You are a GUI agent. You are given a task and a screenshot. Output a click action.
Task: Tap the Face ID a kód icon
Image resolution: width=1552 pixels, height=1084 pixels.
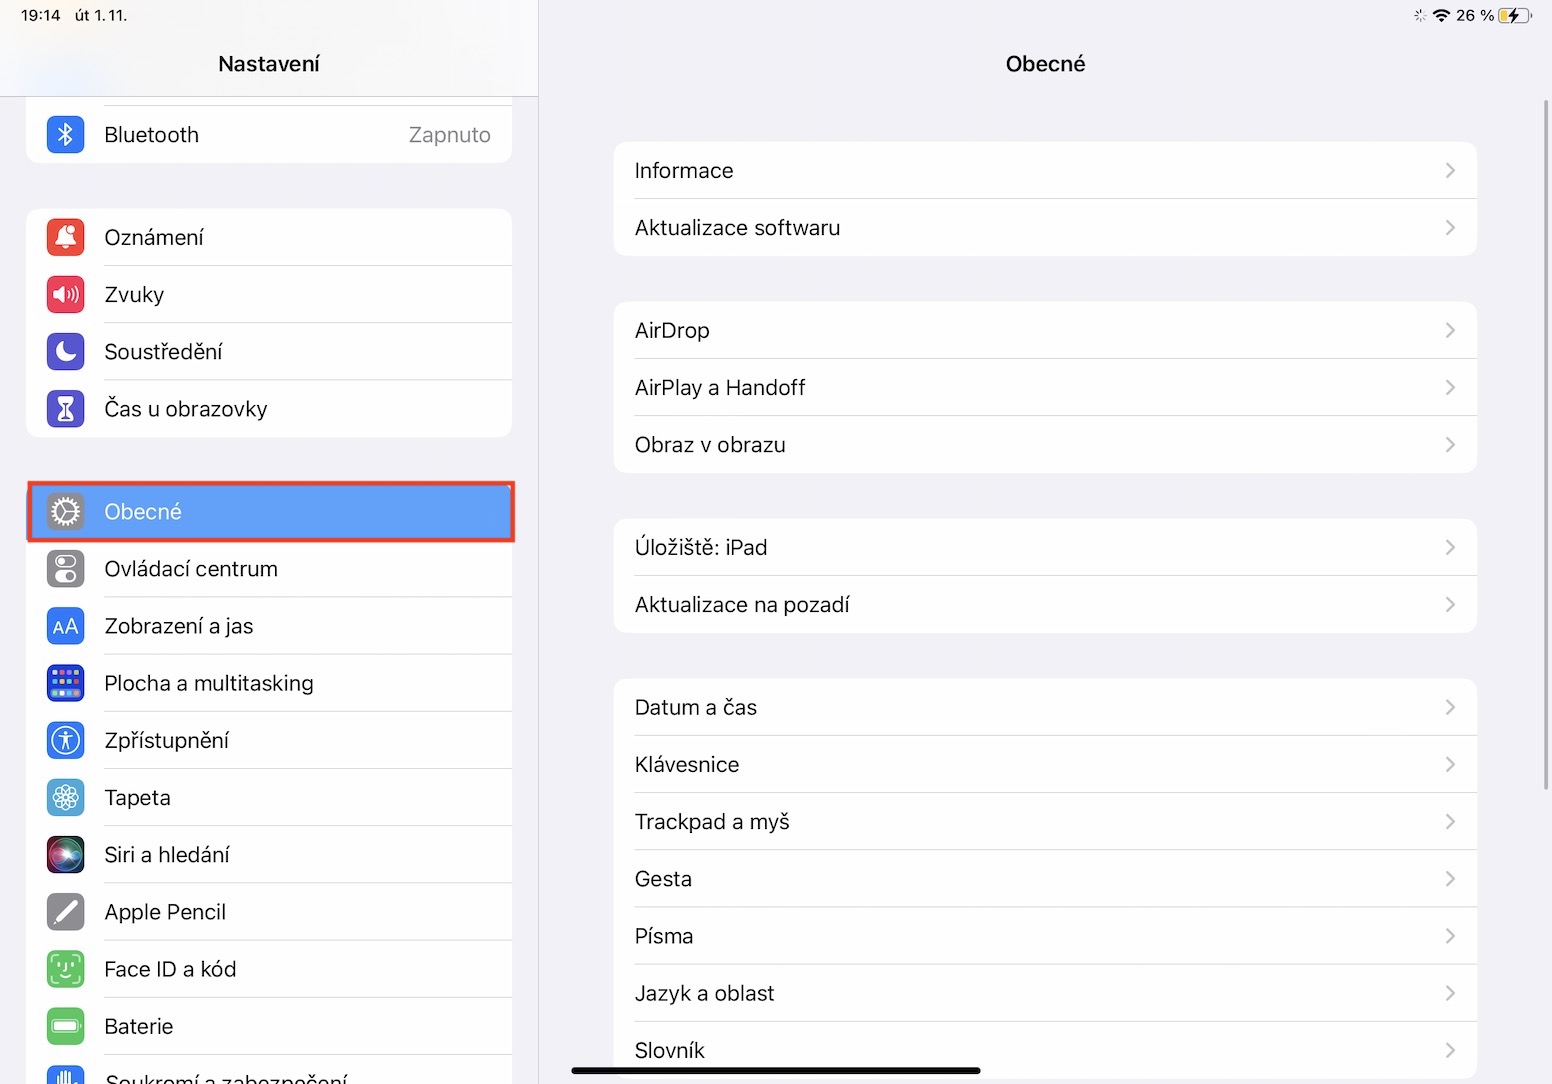click(65, 969)
